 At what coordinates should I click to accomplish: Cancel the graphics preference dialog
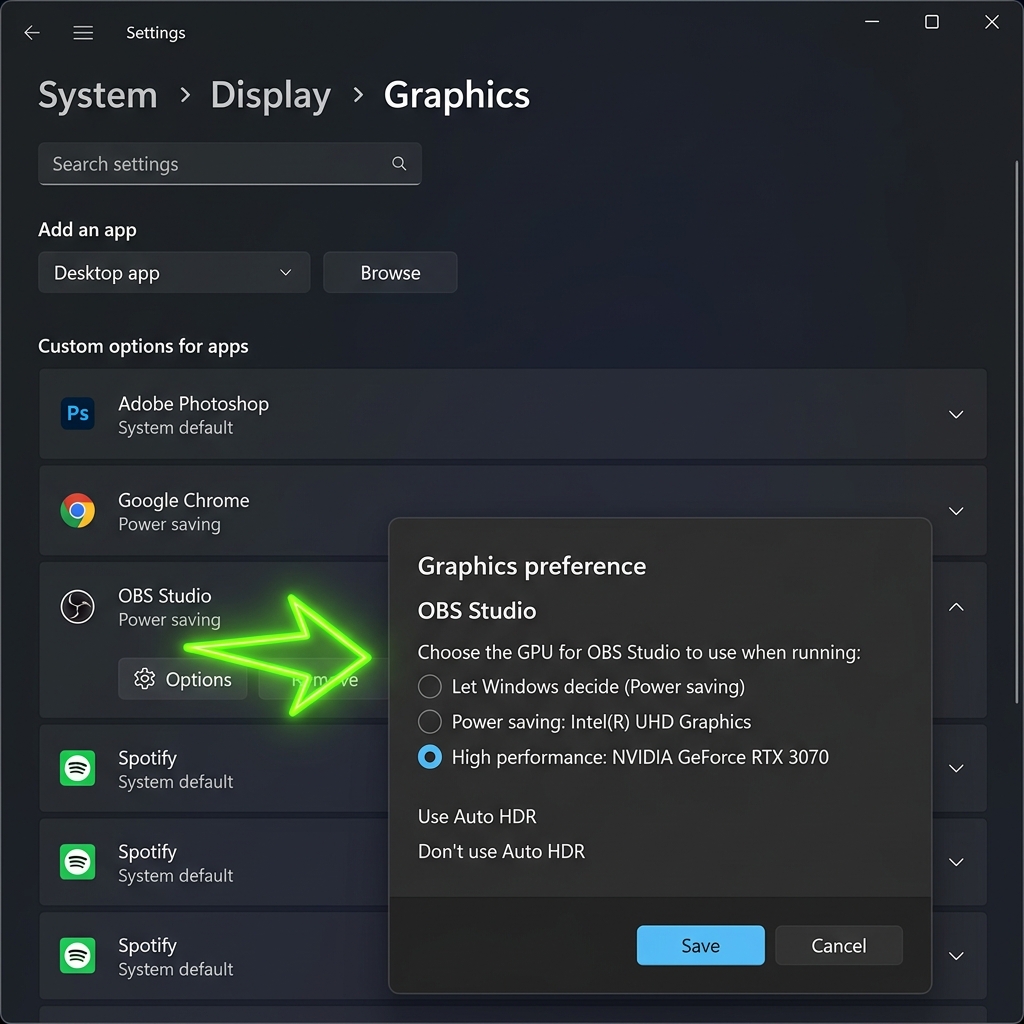(x=839, y=945)
